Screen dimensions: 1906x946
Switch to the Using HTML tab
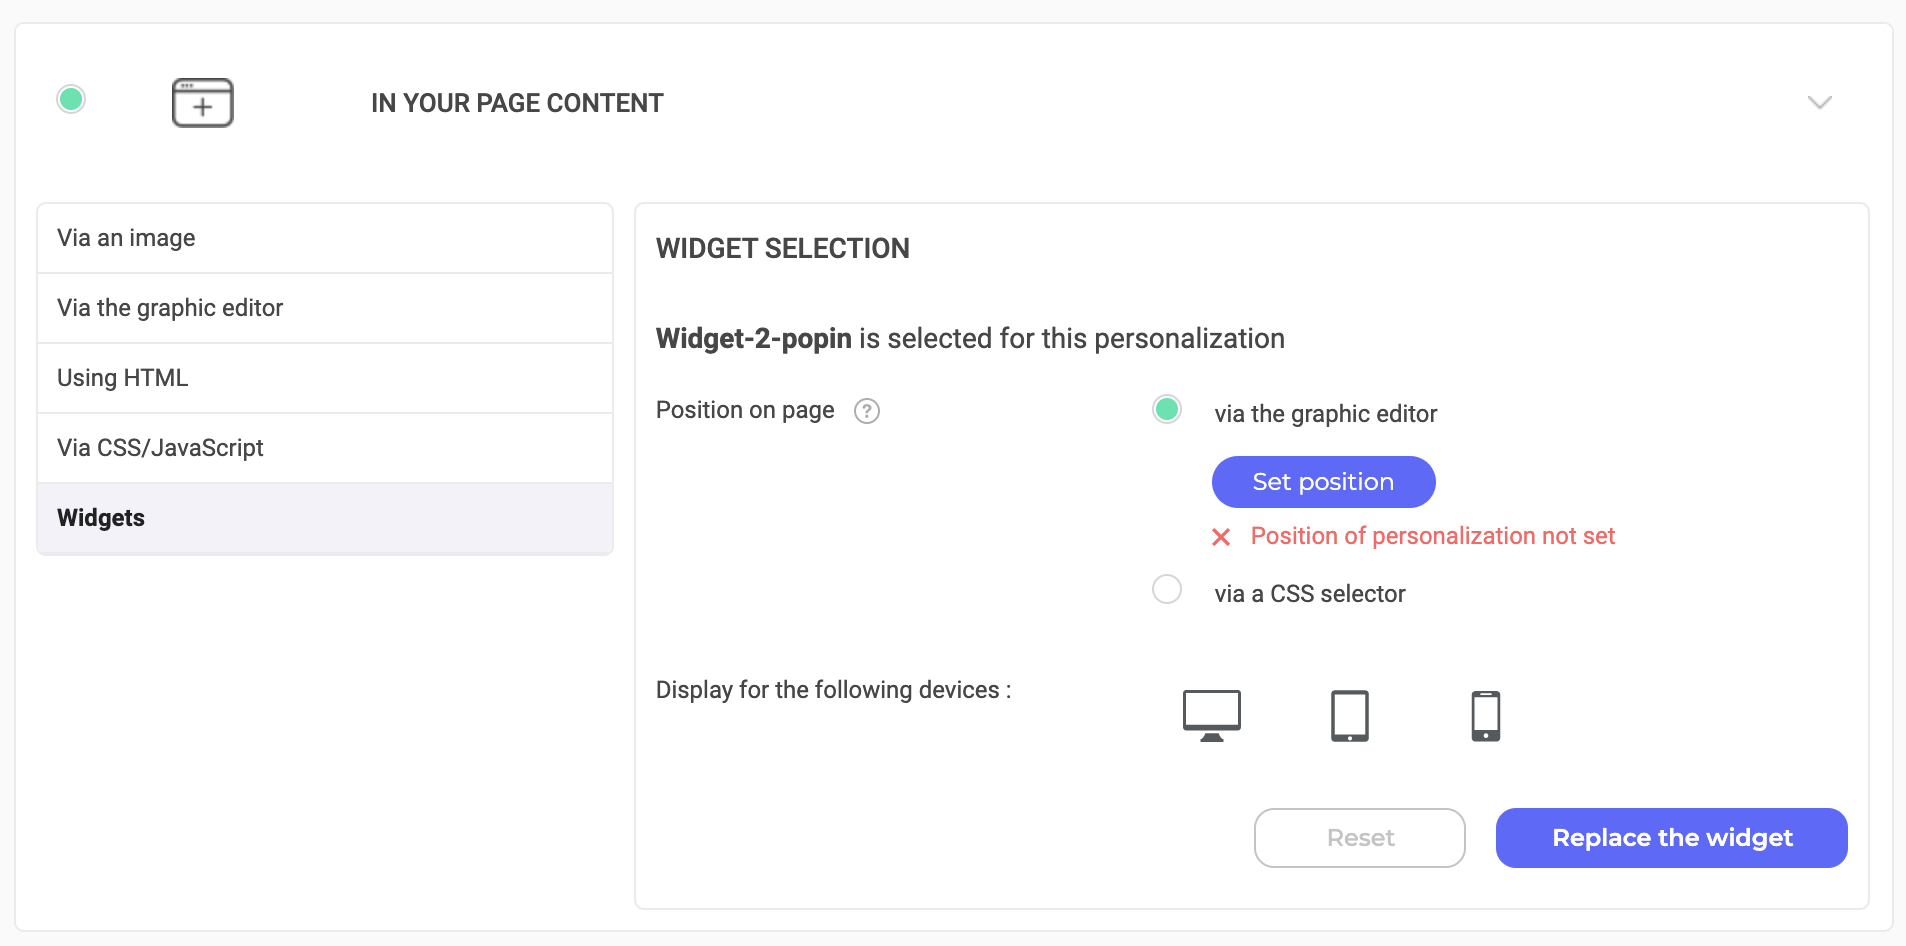point(325,378)
